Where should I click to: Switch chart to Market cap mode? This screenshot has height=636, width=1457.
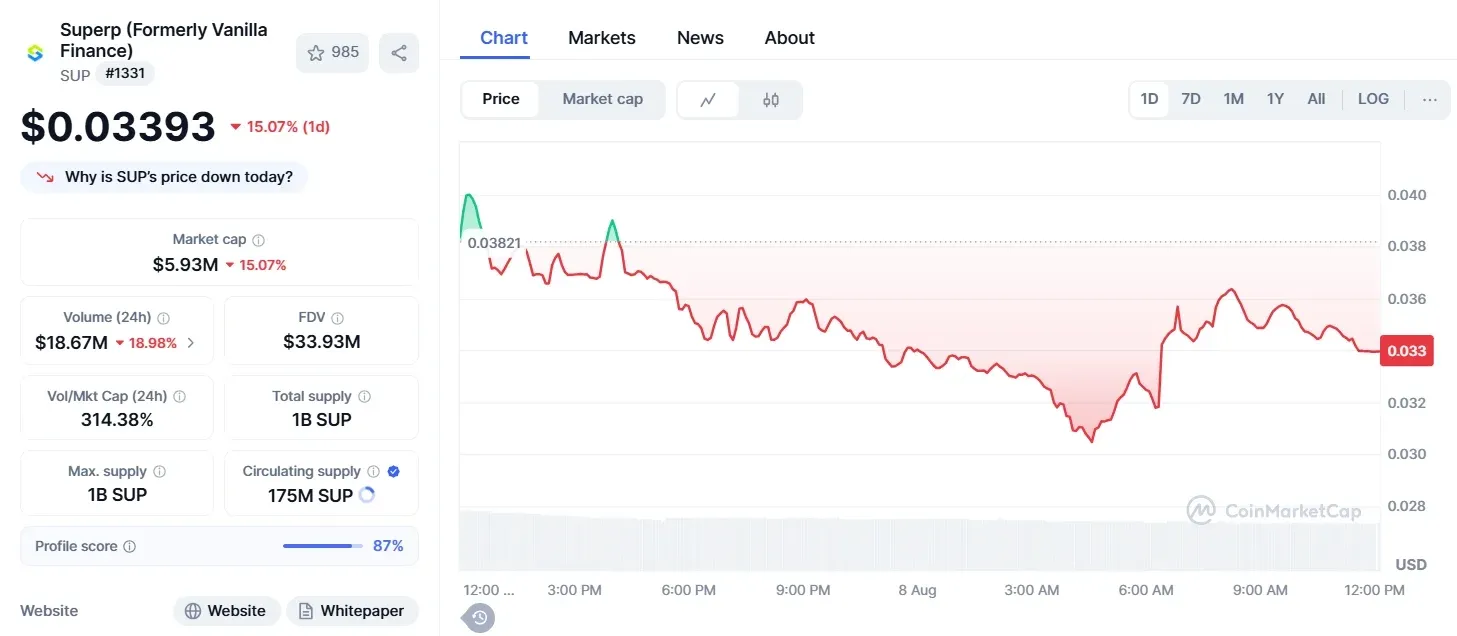(602, 99)
